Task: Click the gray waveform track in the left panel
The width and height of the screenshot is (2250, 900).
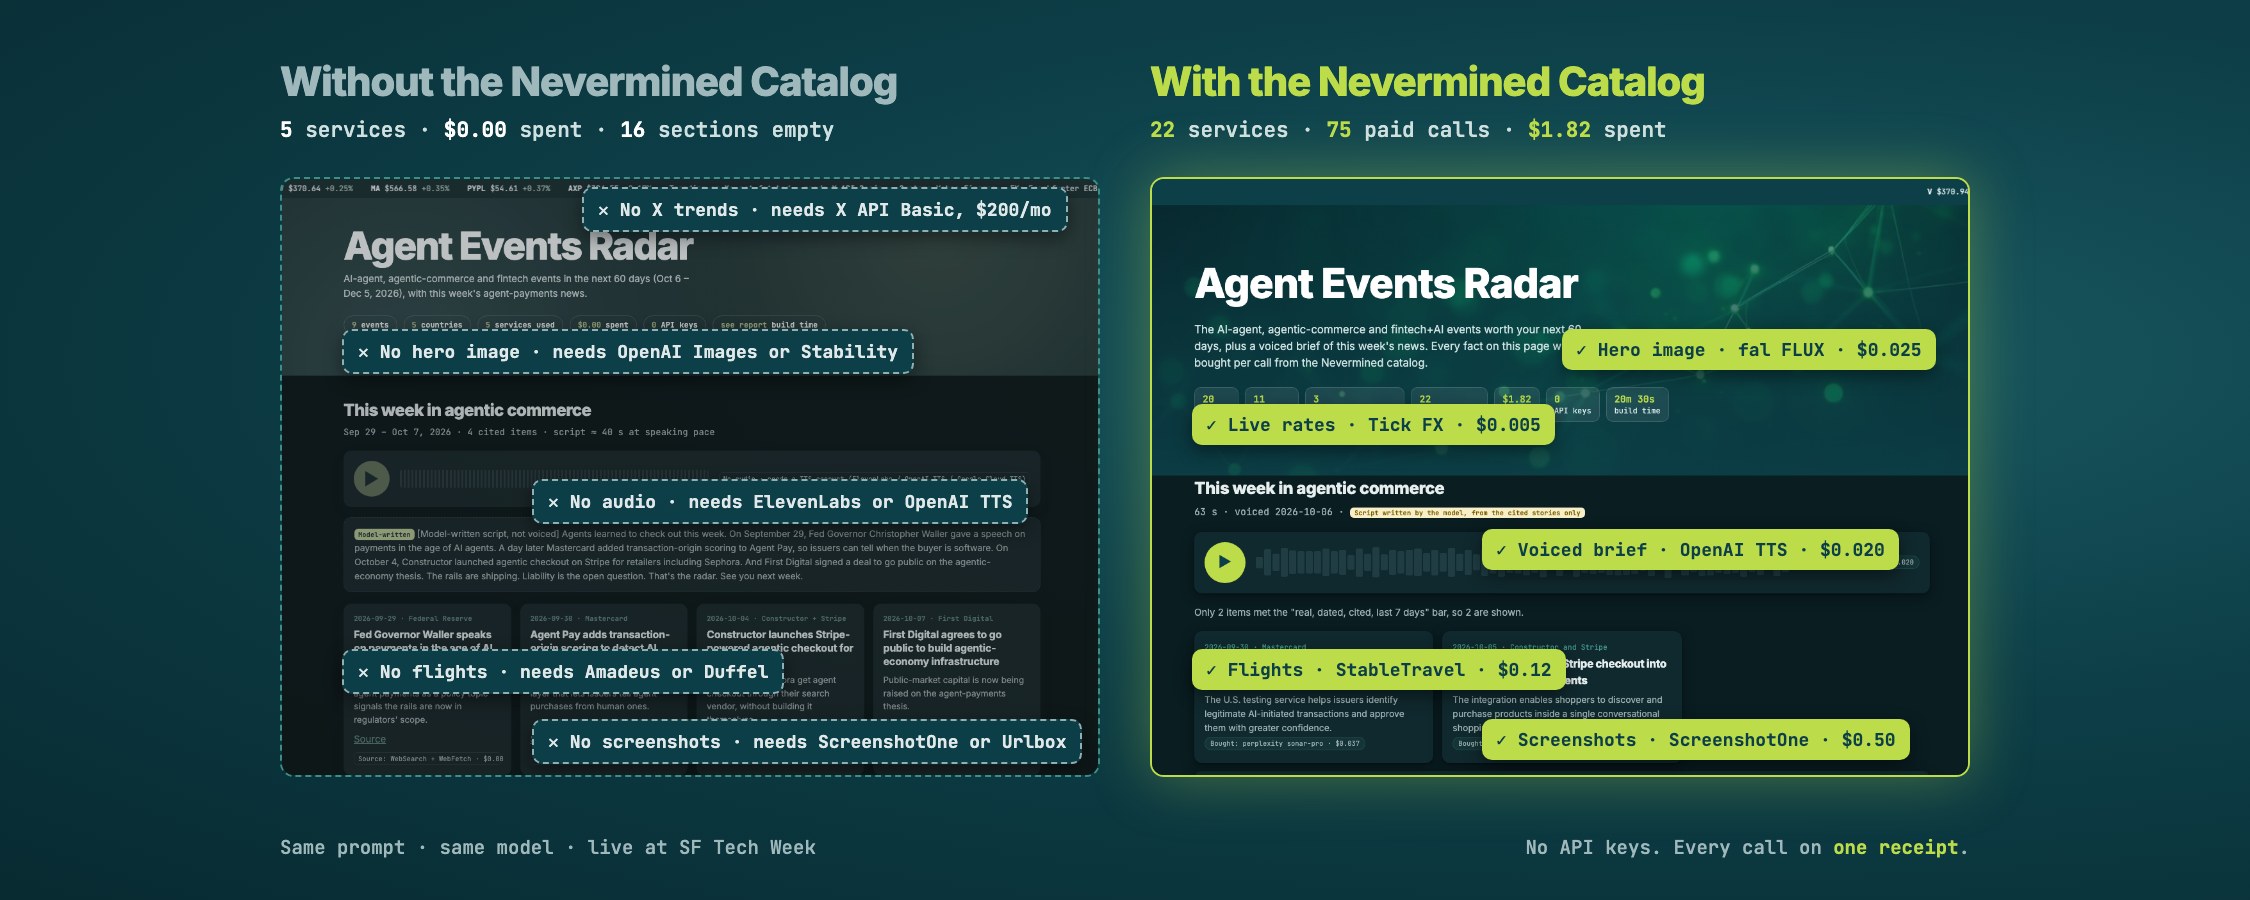Action: tap(555, 479)
